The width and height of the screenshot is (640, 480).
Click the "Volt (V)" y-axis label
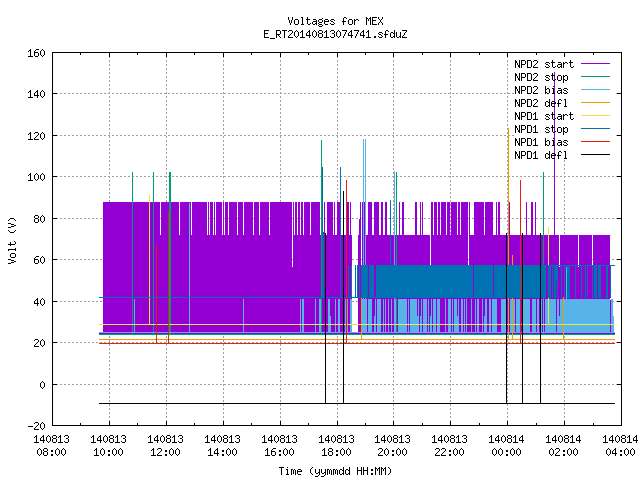click(x=12, y=241)
